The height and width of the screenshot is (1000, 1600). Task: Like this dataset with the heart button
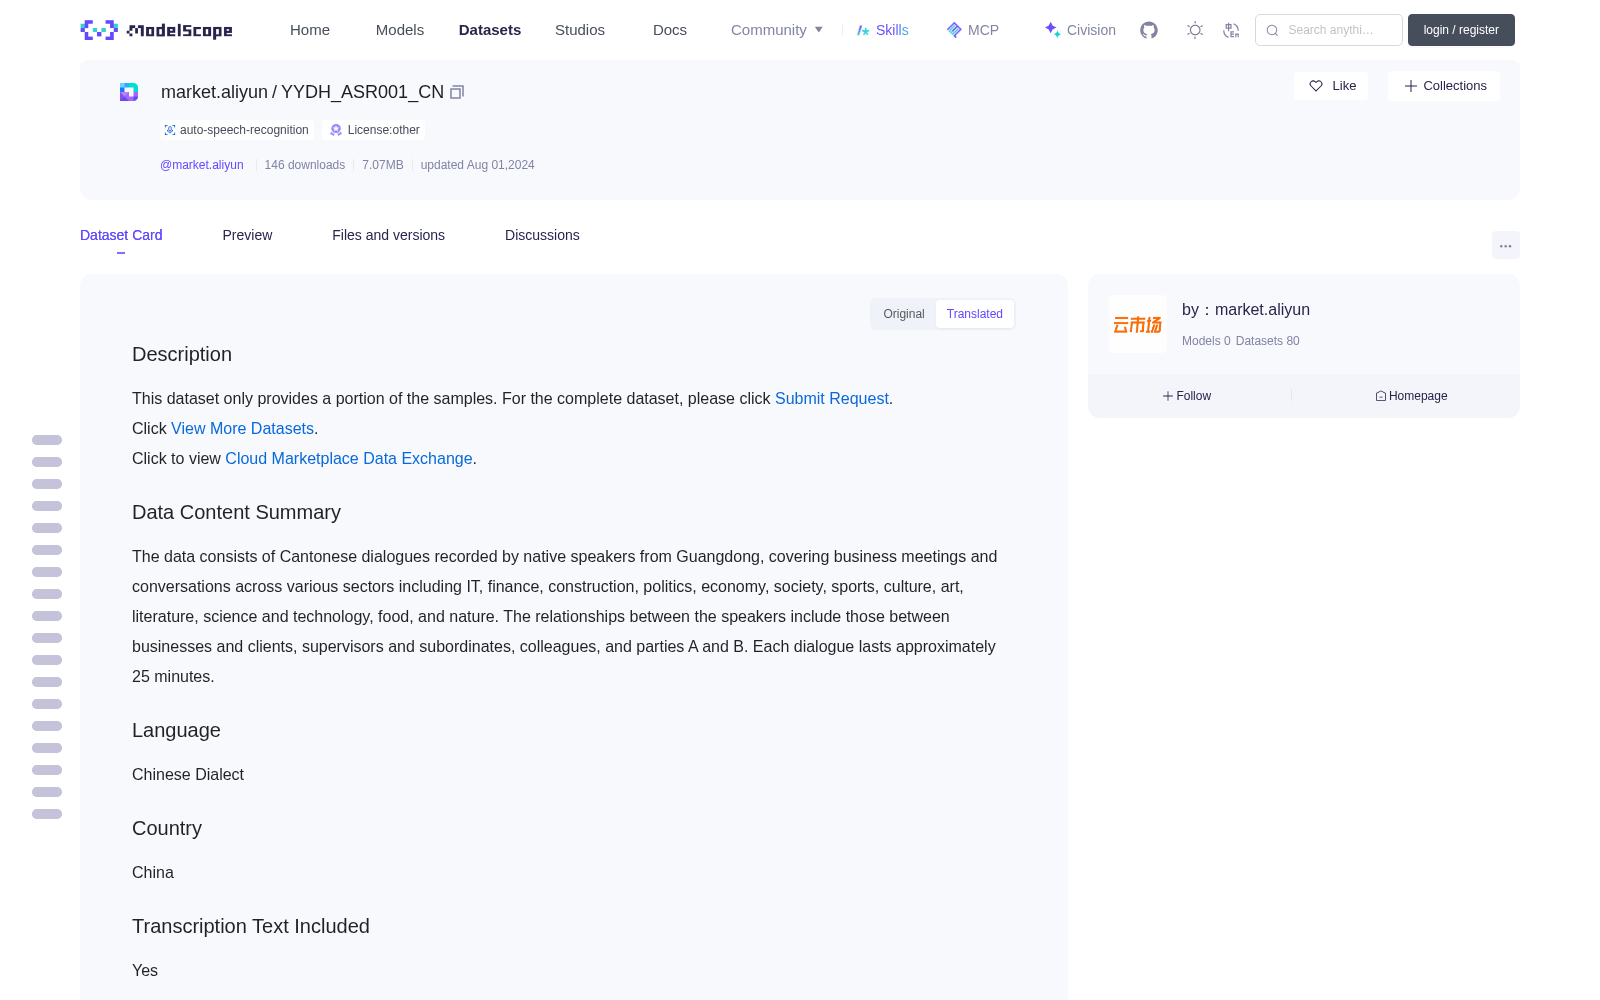tap(1332, 86)
